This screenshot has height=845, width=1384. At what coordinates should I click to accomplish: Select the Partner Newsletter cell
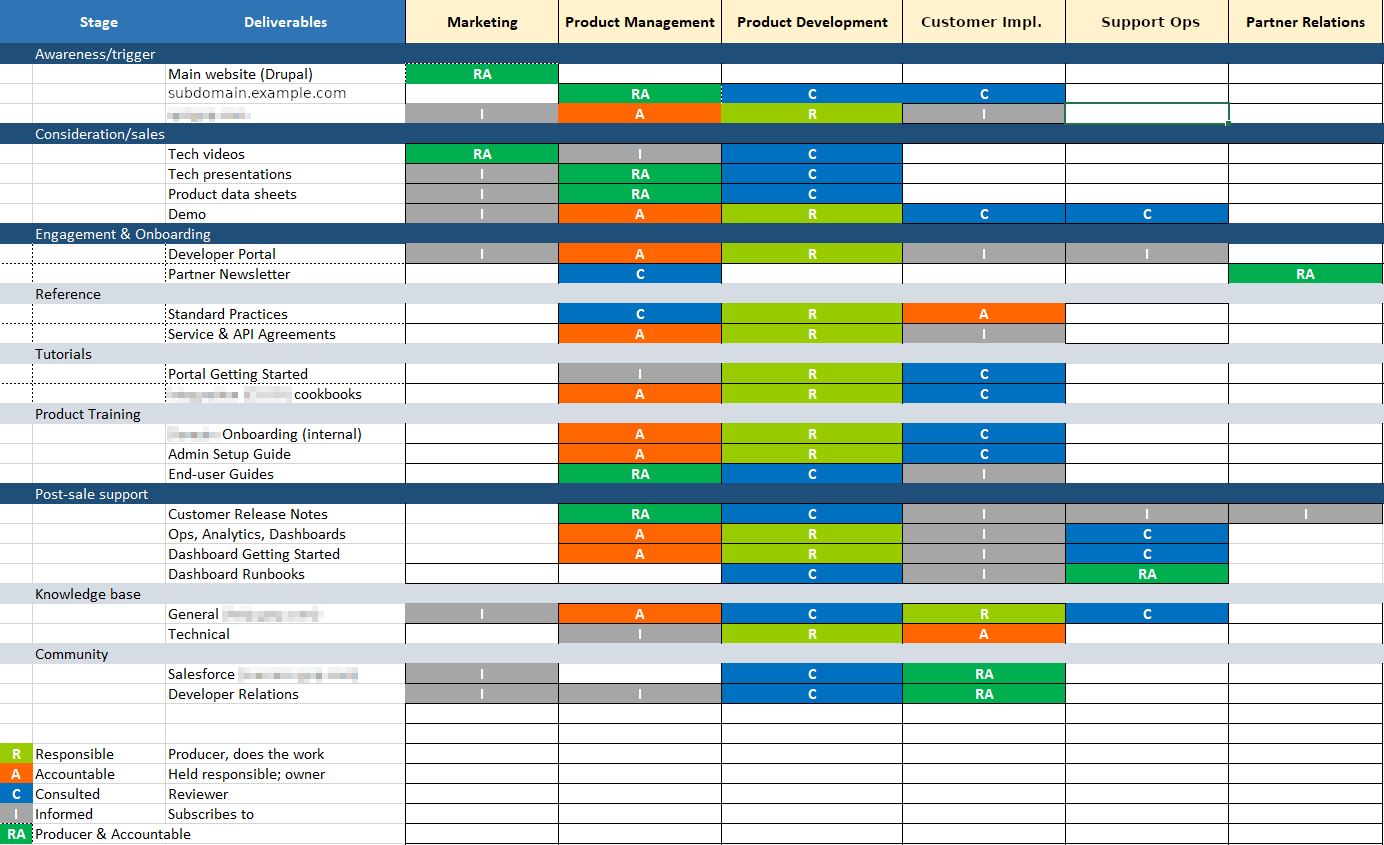pos(285,274)
